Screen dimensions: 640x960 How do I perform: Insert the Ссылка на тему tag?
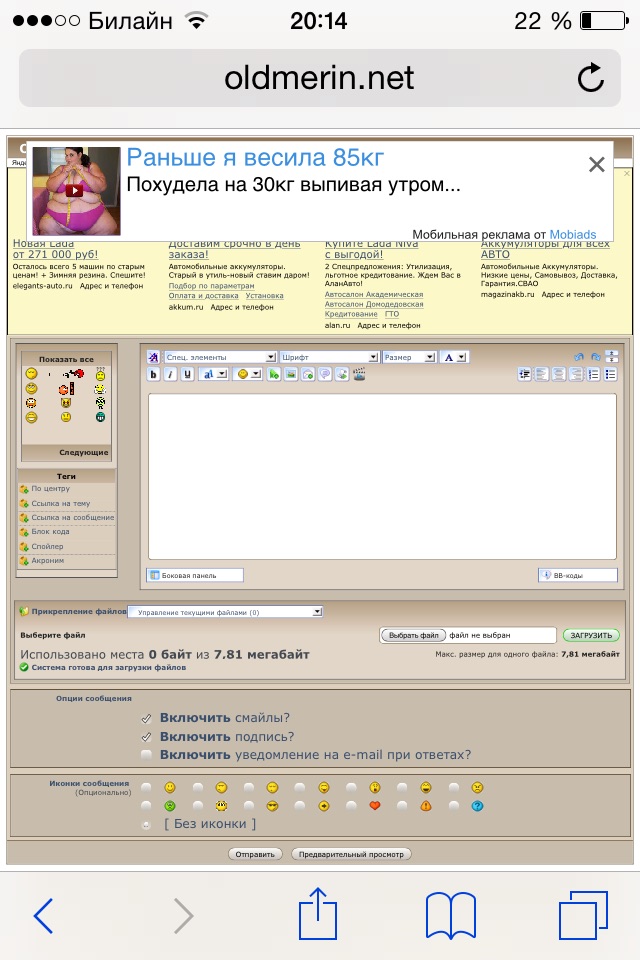(x=61, y=503)
